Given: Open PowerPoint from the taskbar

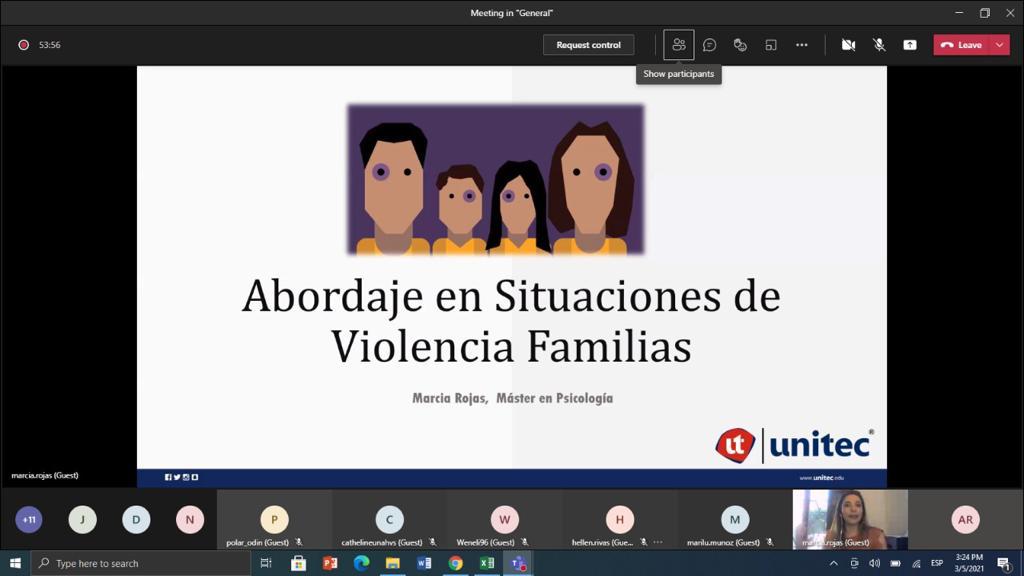Looking at the screenshot, I should (x=330, y=563).
